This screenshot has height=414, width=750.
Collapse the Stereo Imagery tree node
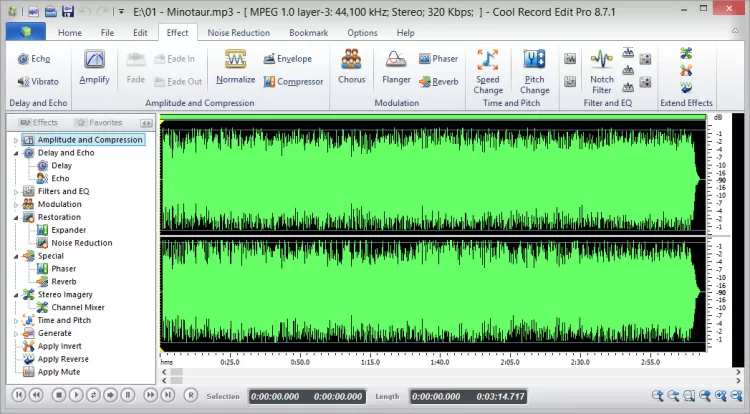pyautogui.click(x=16, y=295)
